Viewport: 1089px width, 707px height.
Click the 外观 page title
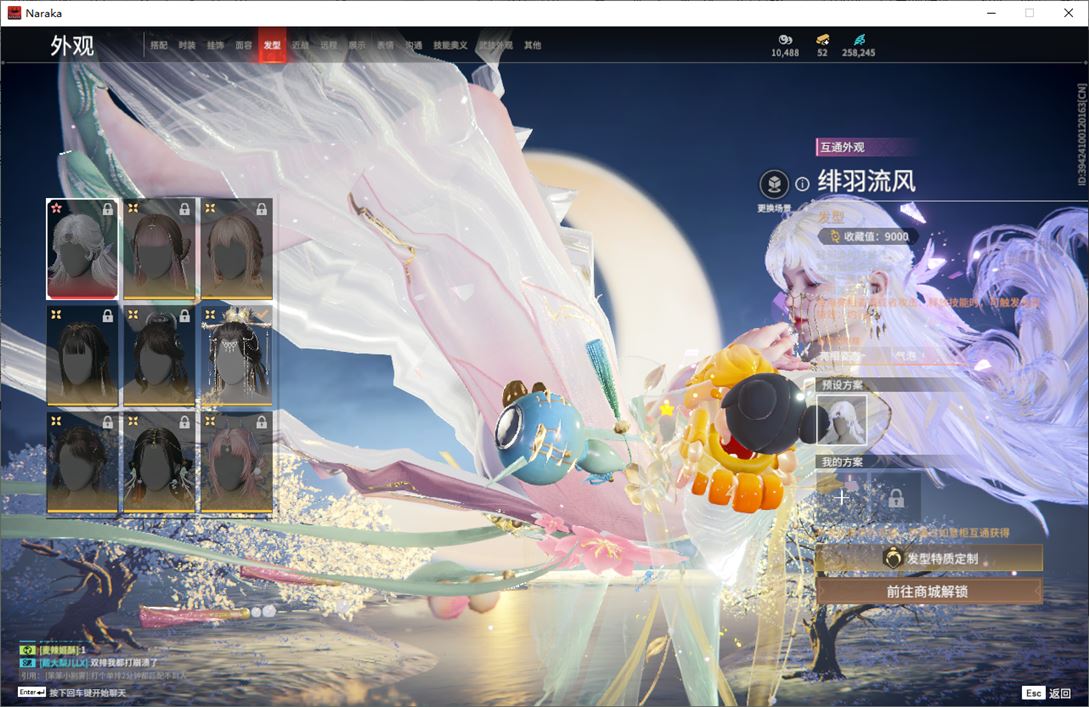pos(72,46)
